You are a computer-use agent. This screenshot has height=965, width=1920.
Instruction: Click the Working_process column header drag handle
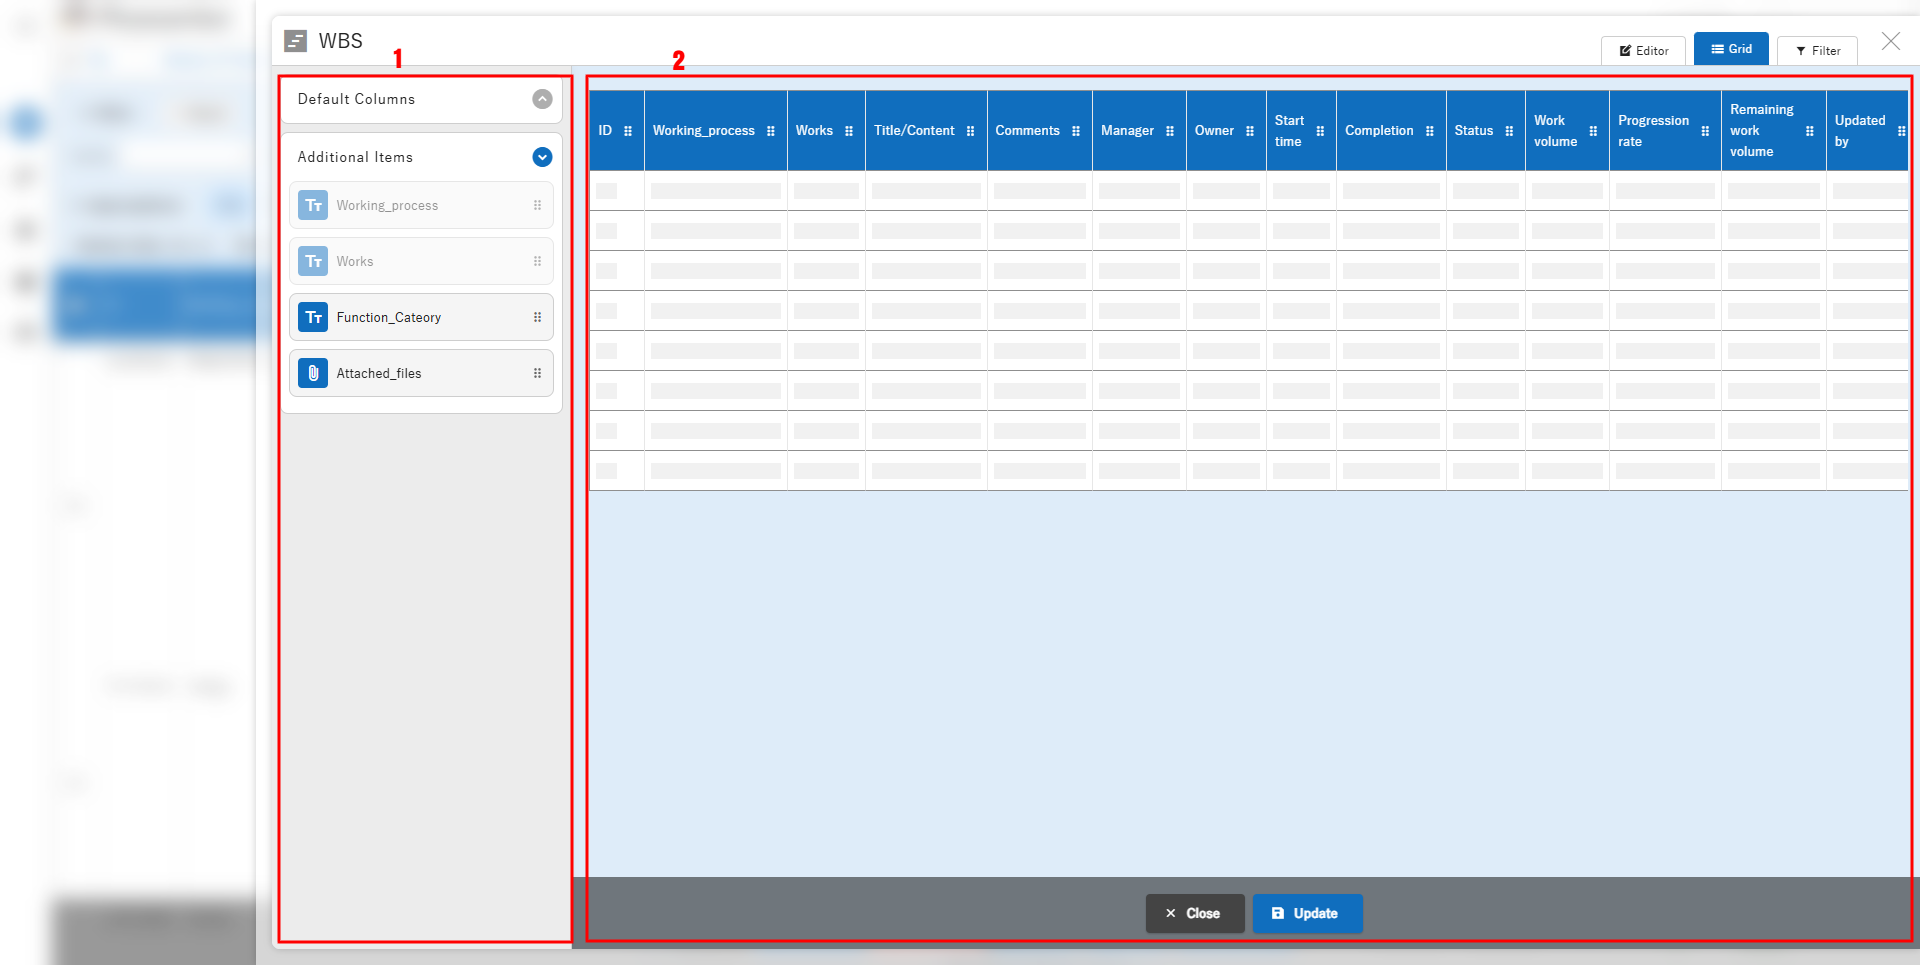pyautogui.click(x=771, y=131)
